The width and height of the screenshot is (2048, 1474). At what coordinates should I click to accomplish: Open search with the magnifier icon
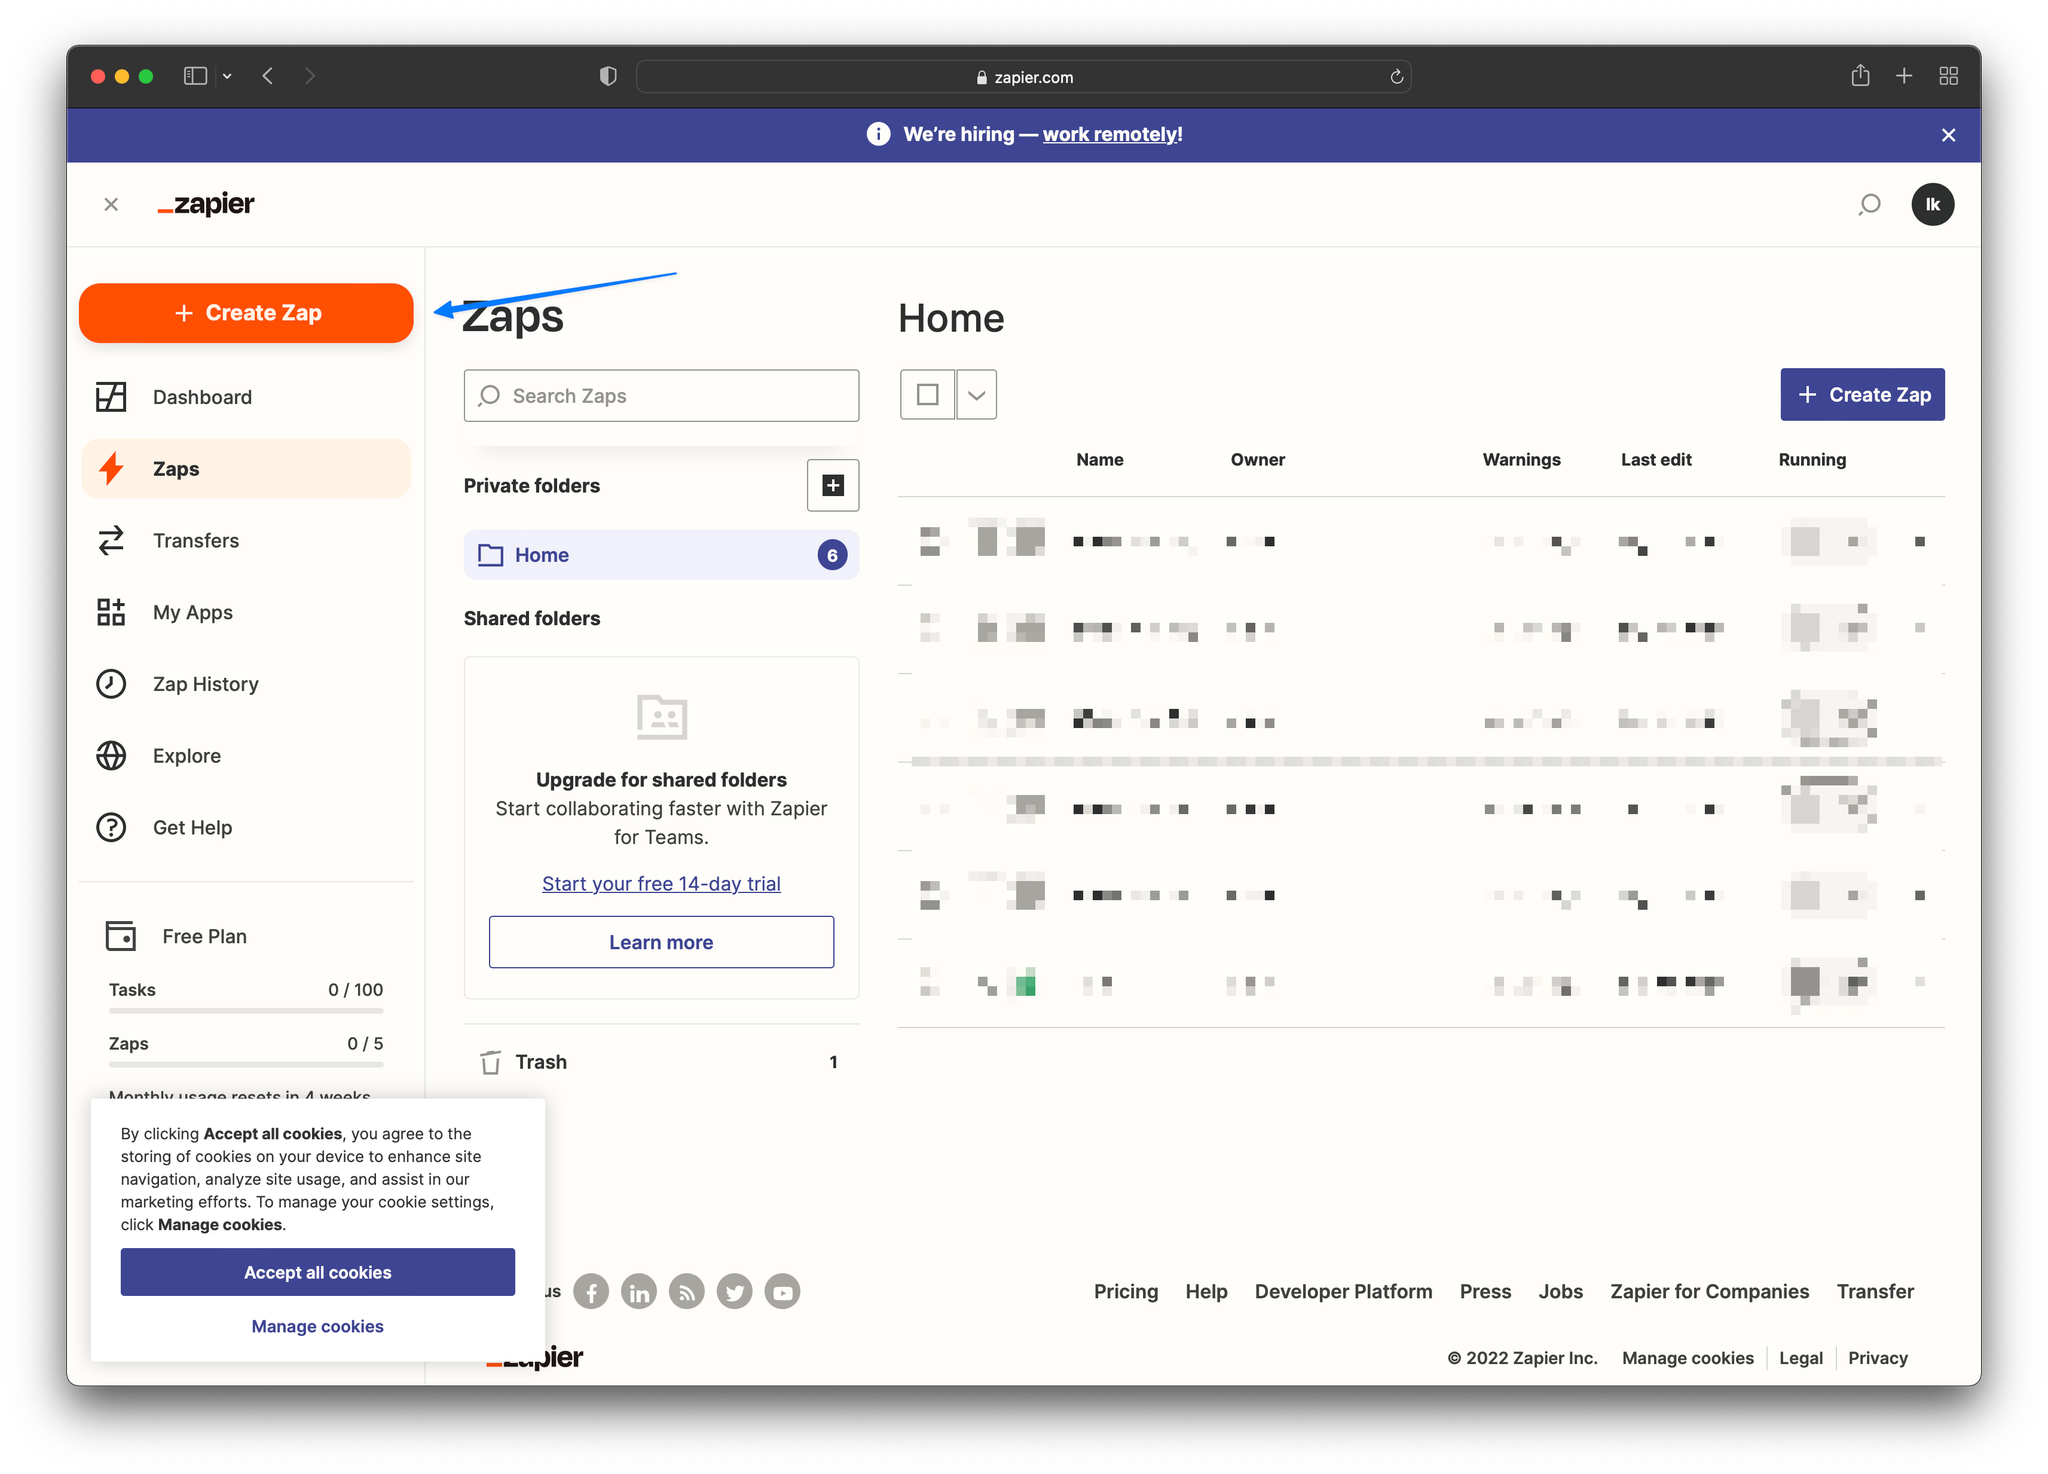1869,204
